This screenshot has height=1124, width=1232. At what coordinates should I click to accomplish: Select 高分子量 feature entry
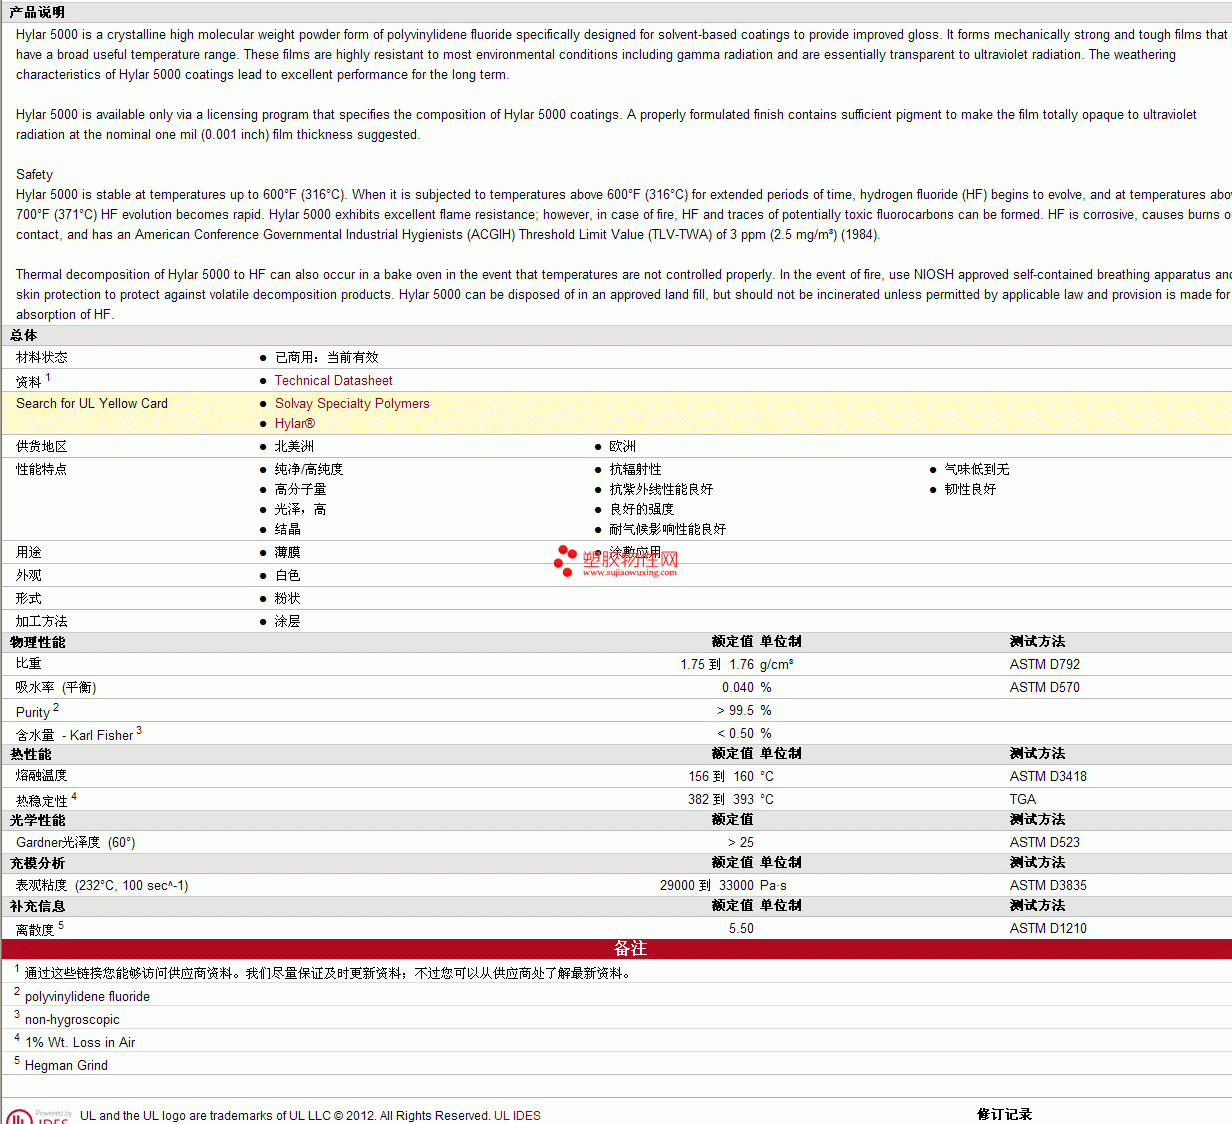click(300, 490)
